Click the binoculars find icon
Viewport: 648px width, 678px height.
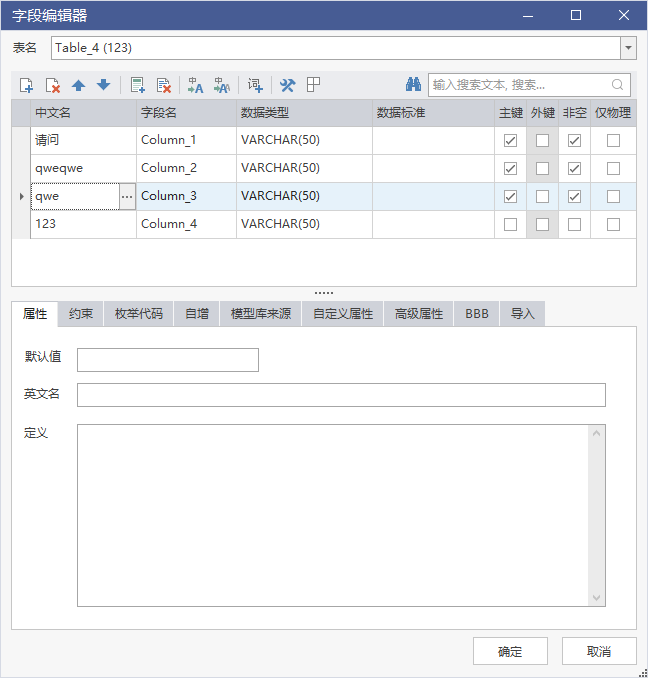pyautogui.click(x=413, y=84)
